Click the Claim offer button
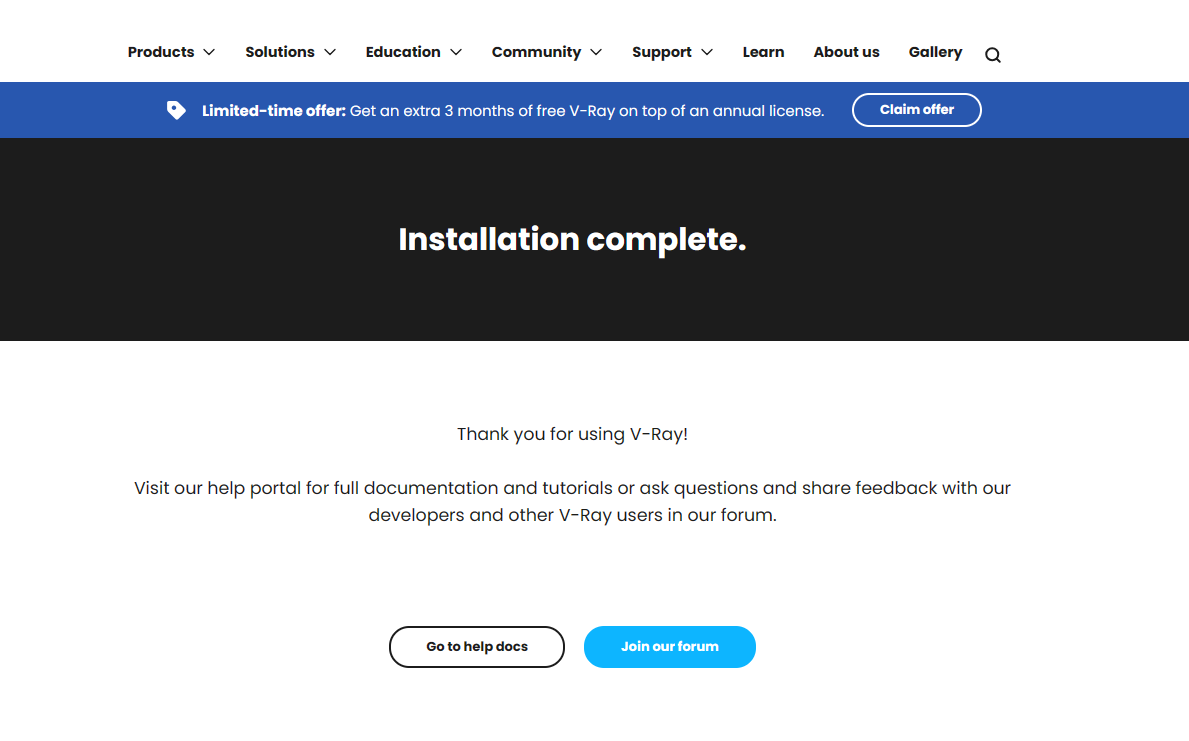The width and height of the screenshot is (1189, 741). (916, 110)
